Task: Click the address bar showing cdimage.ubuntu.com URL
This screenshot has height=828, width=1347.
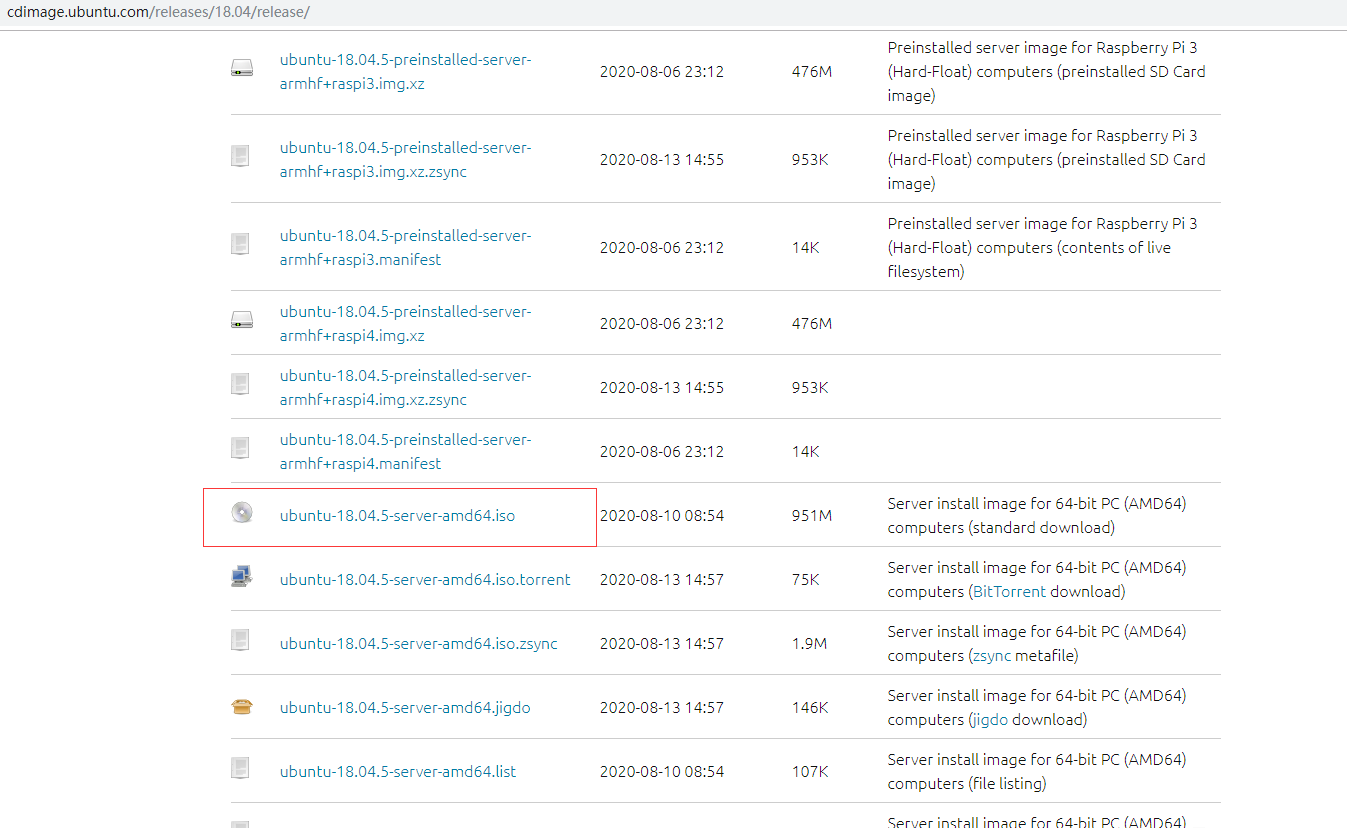Action: tap(673, 12)
